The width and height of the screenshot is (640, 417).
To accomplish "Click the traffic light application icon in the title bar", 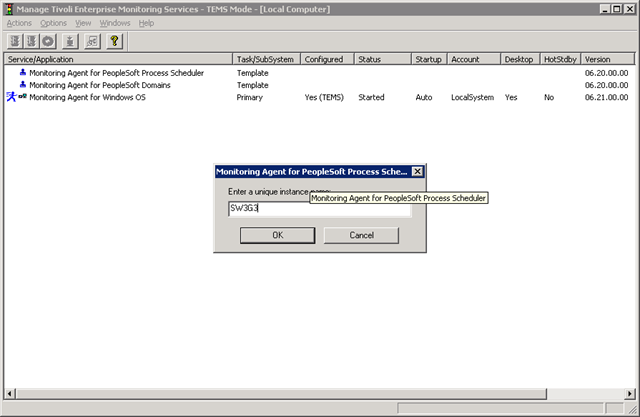I will (x=9, y=9).
